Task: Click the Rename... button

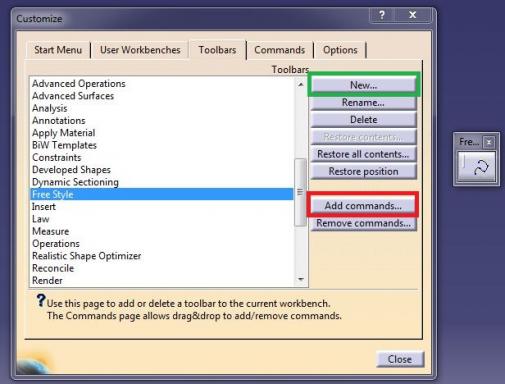Action: 363,102
